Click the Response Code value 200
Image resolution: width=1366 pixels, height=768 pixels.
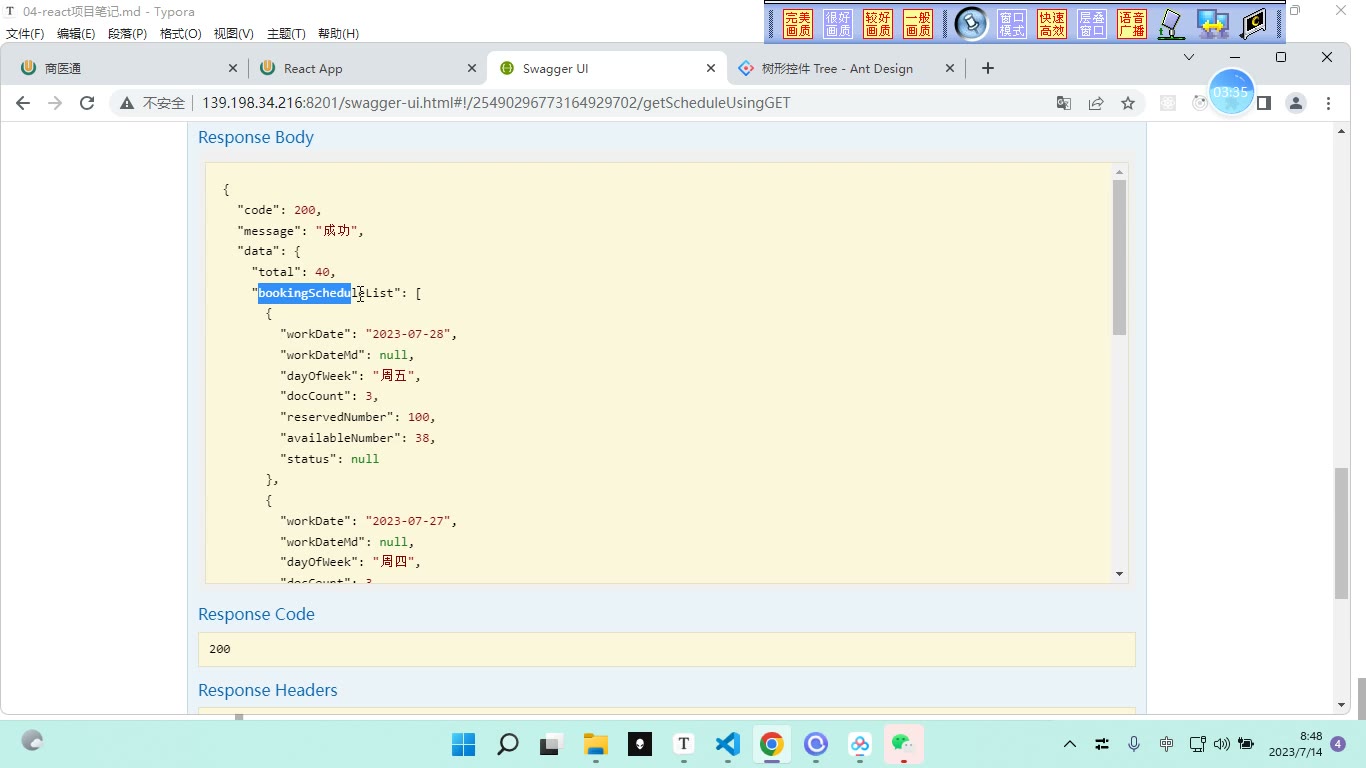220,649
